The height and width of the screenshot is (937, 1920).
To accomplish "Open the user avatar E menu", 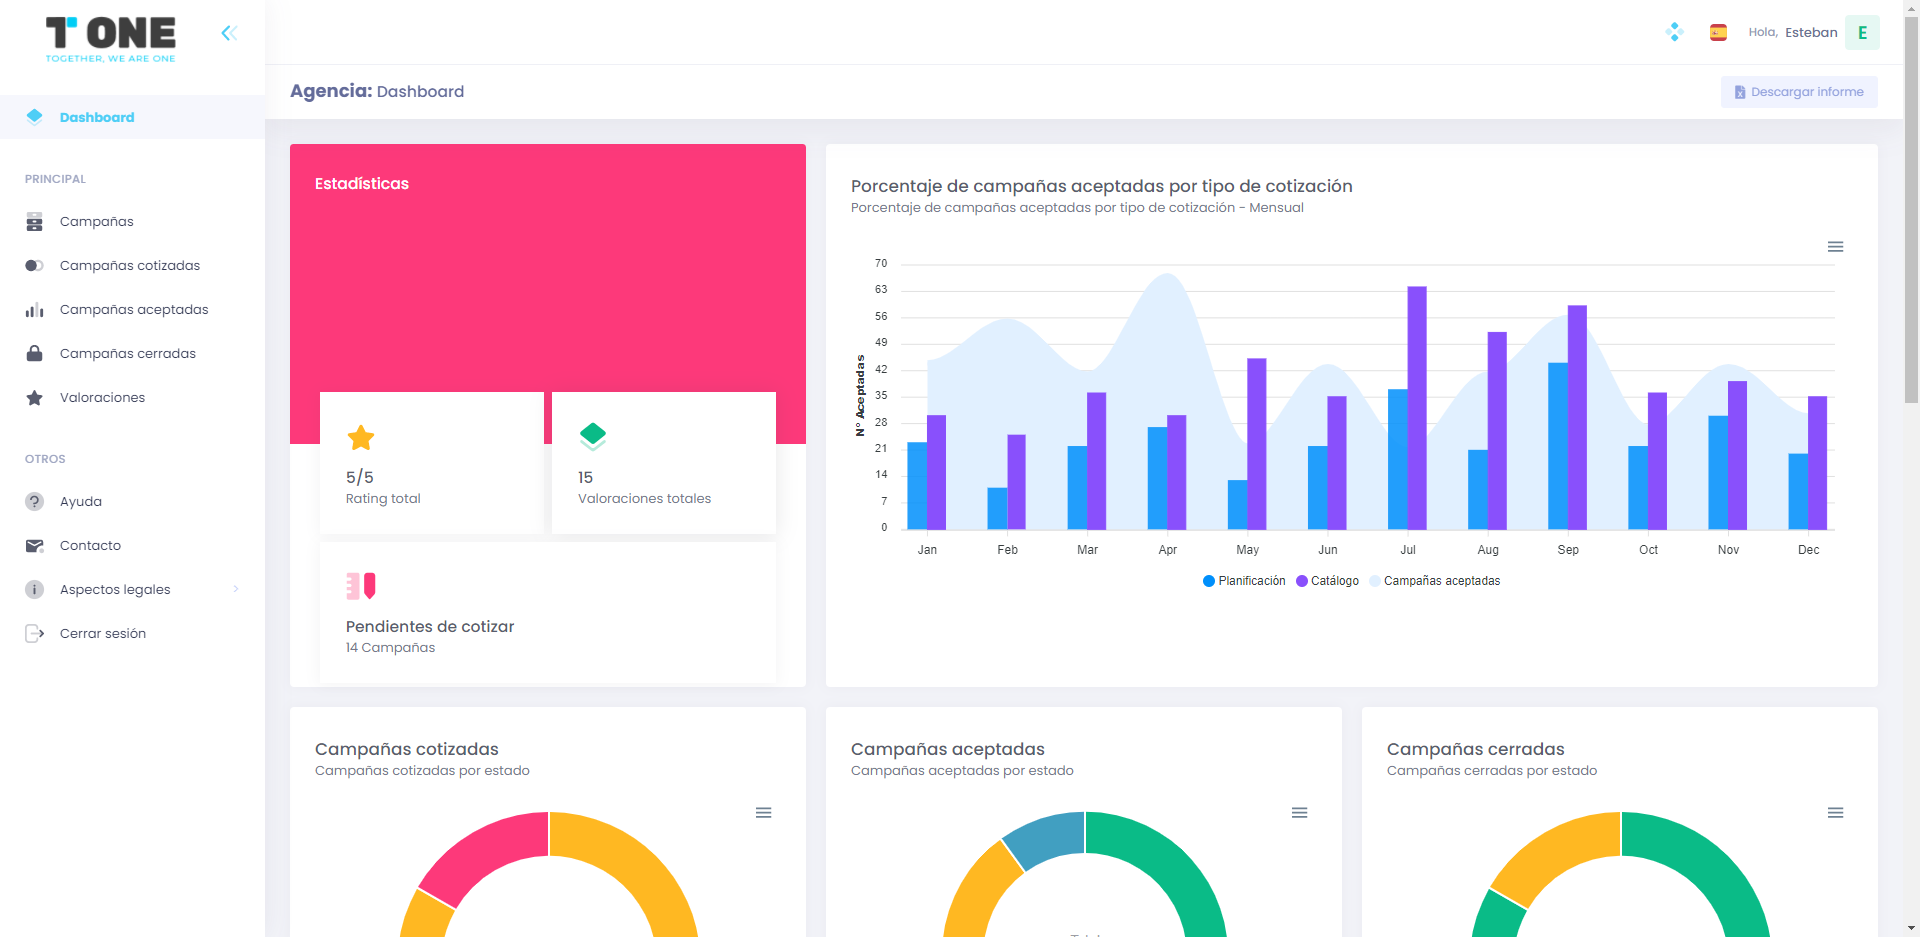I will 1862,33.
